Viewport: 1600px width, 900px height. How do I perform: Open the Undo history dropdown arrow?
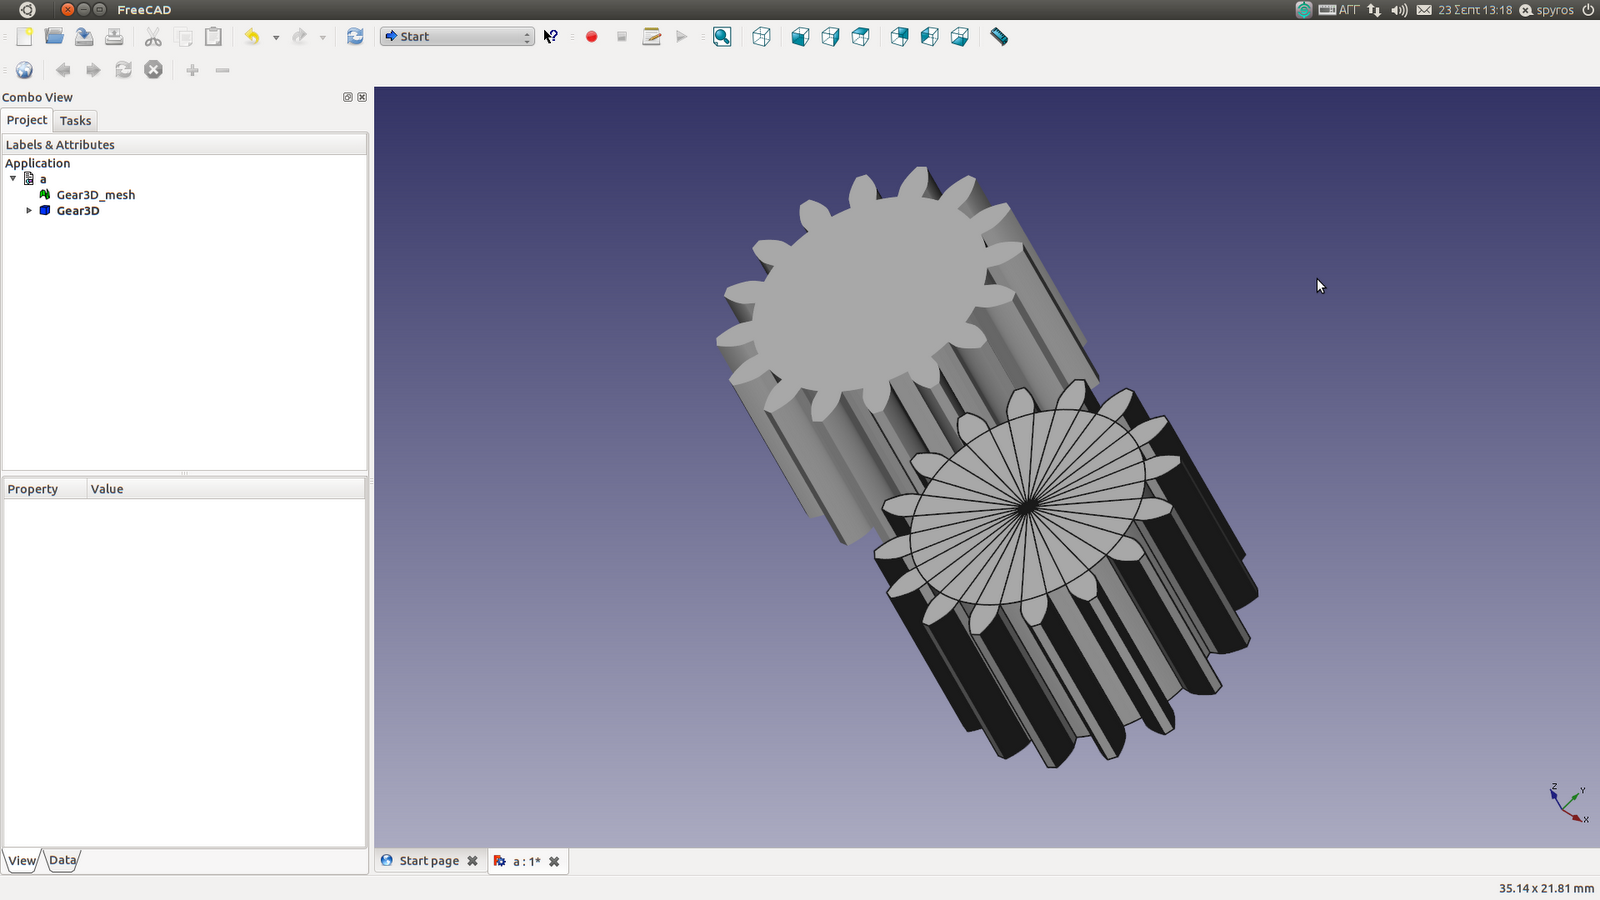coord(277,36)
